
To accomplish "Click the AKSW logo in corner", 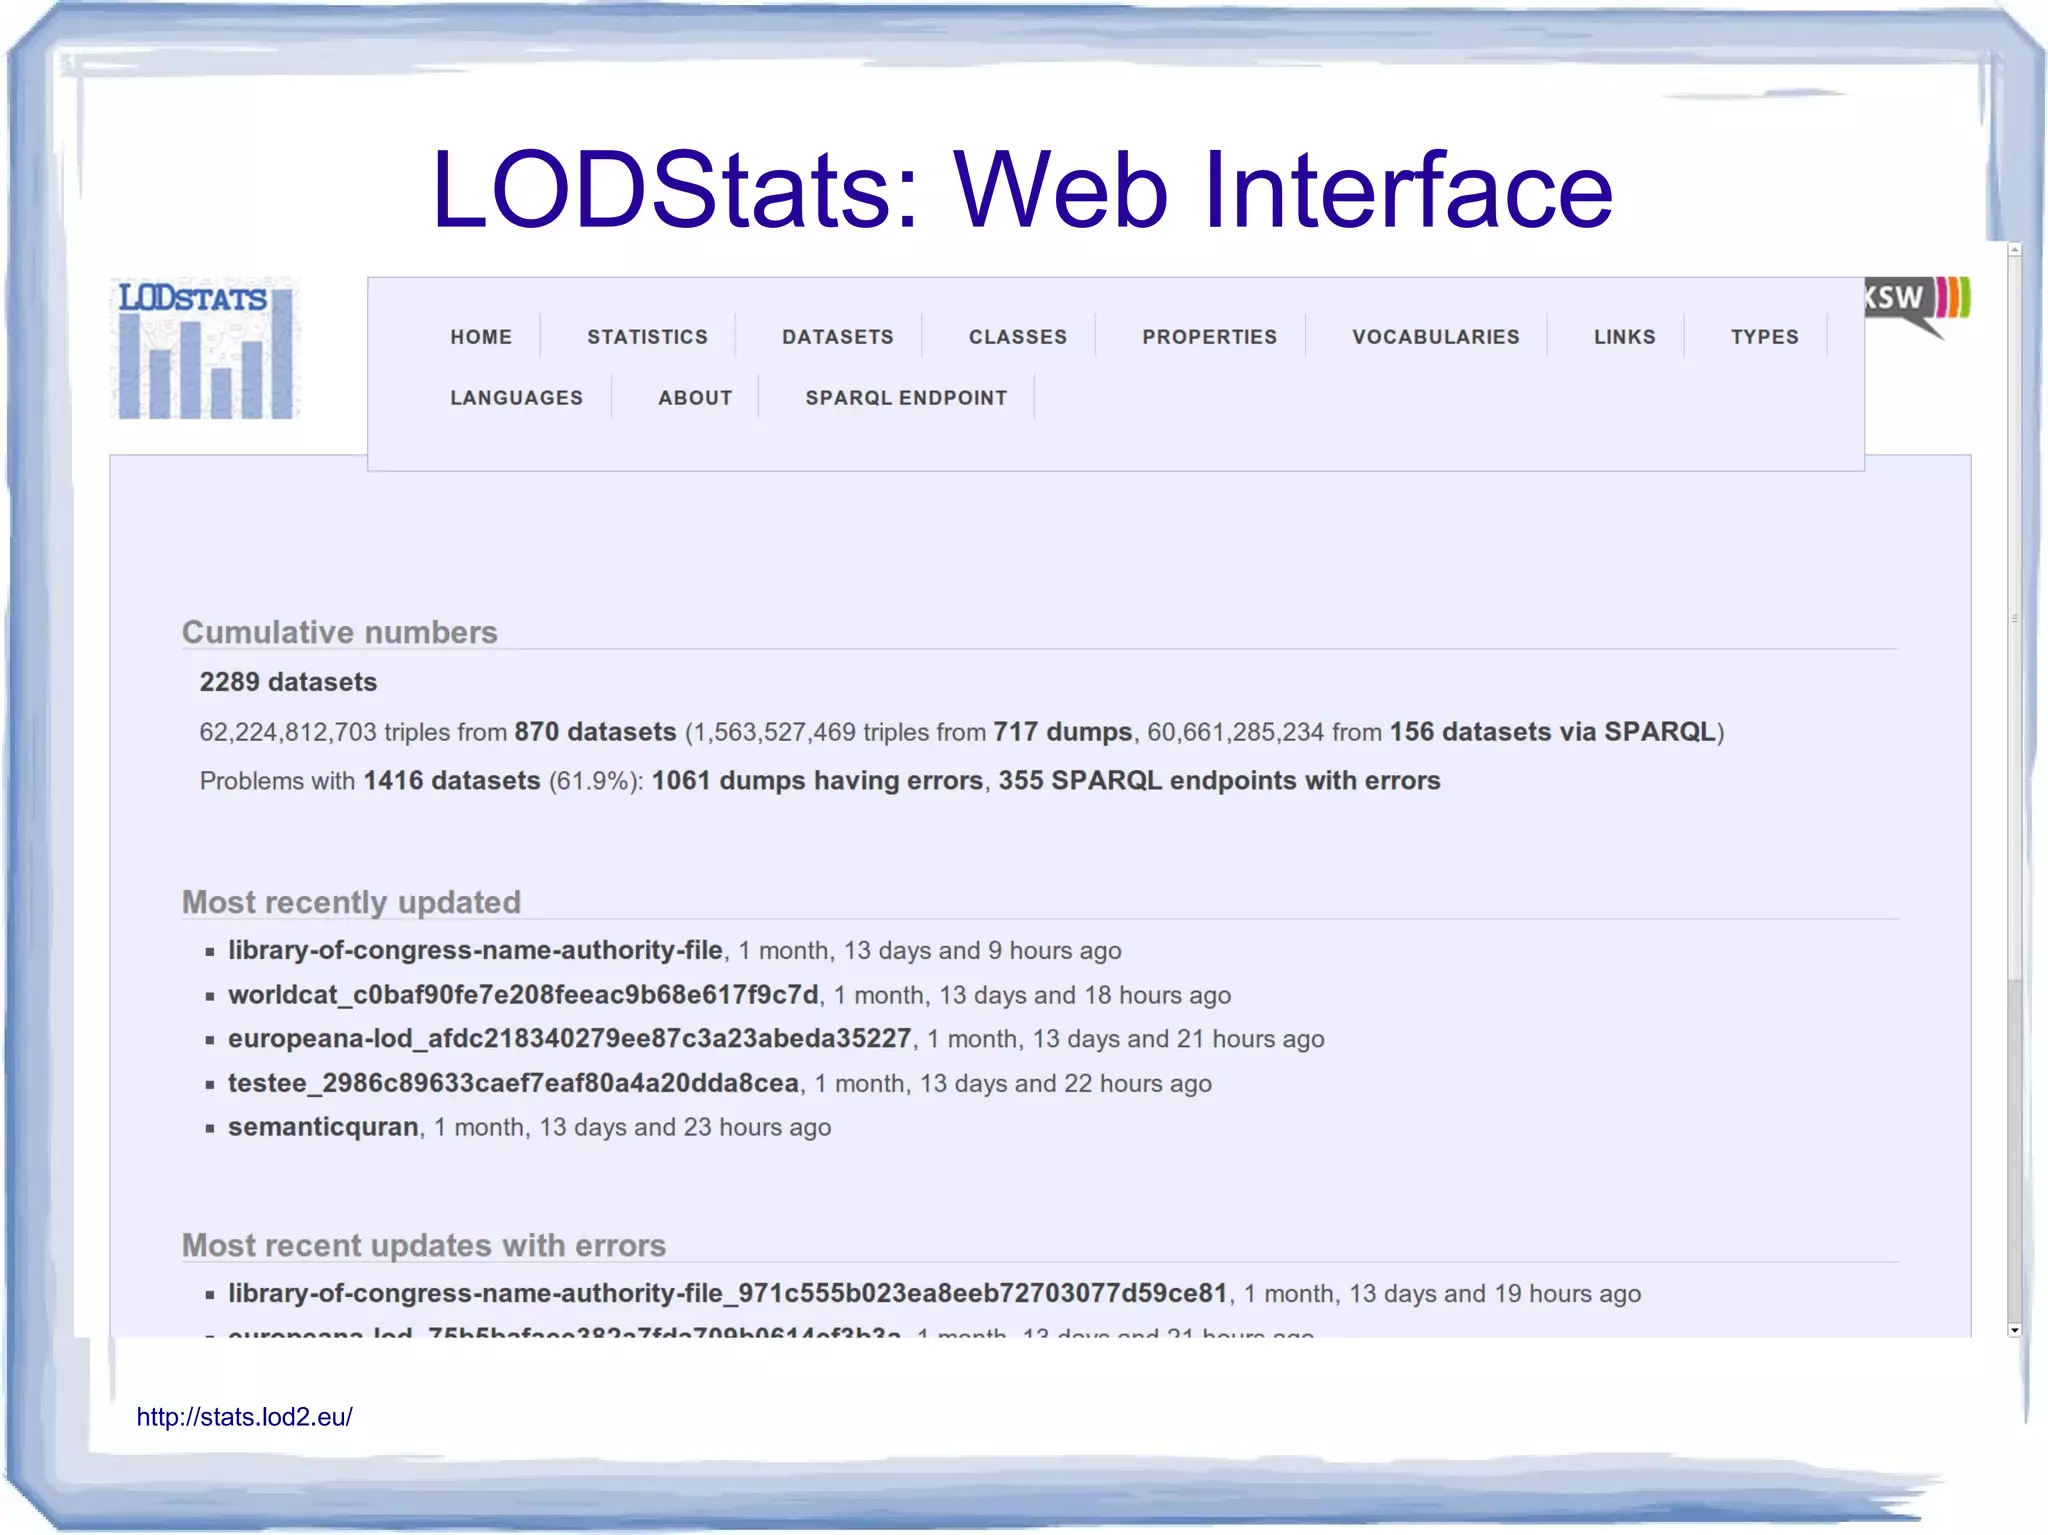I will (1917, 307).
